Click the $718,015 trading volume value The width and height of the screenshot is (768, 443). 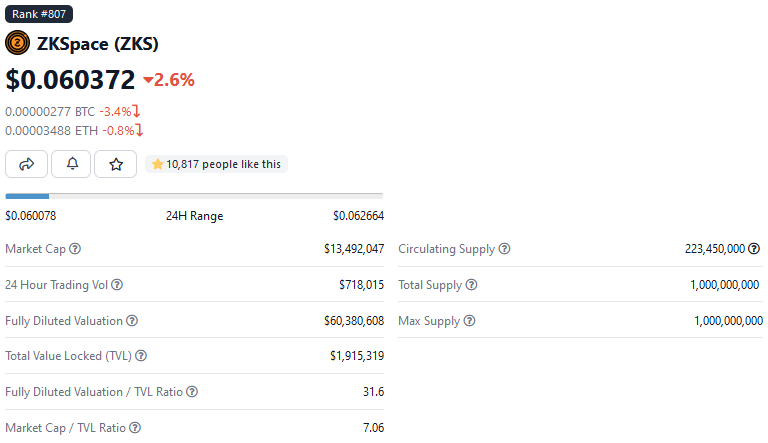361,285
